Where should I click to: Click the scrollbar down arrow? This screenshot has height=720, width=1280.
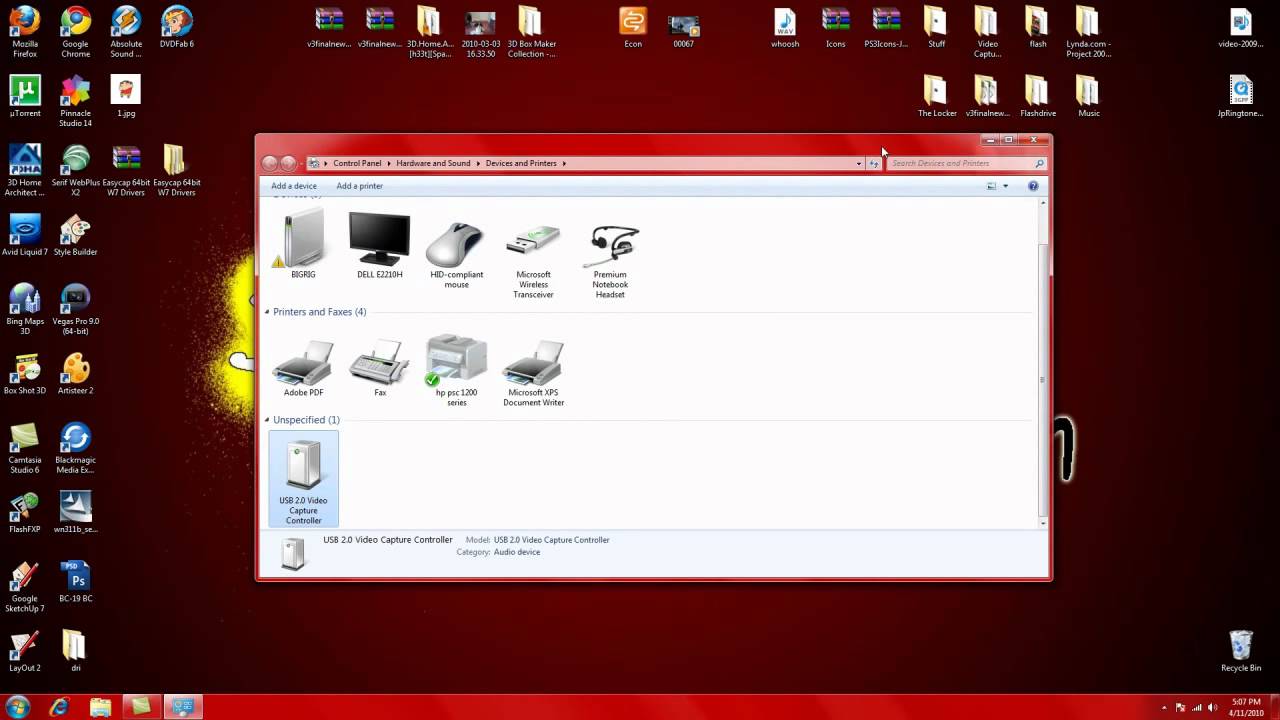(x=1043, y=523)
